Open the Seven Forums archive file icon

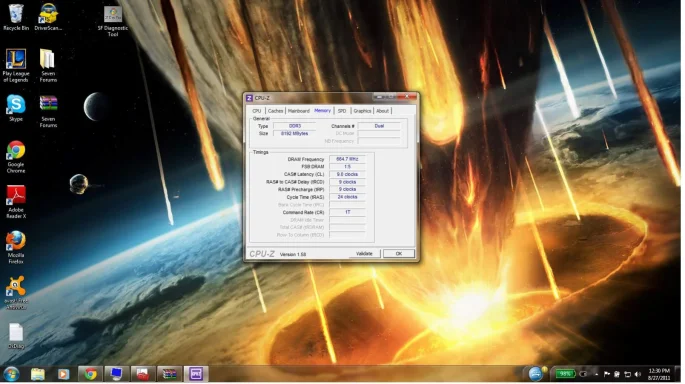(x=48, y=111)
